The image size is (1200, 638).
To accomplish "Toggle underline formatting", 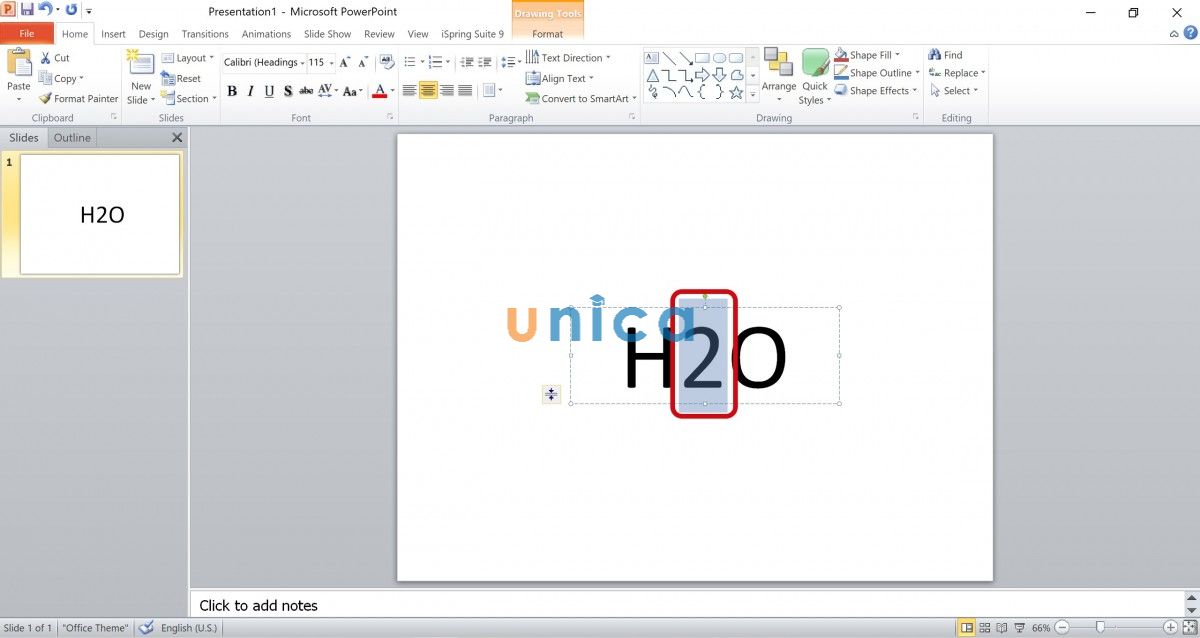I will click(270, 91).
